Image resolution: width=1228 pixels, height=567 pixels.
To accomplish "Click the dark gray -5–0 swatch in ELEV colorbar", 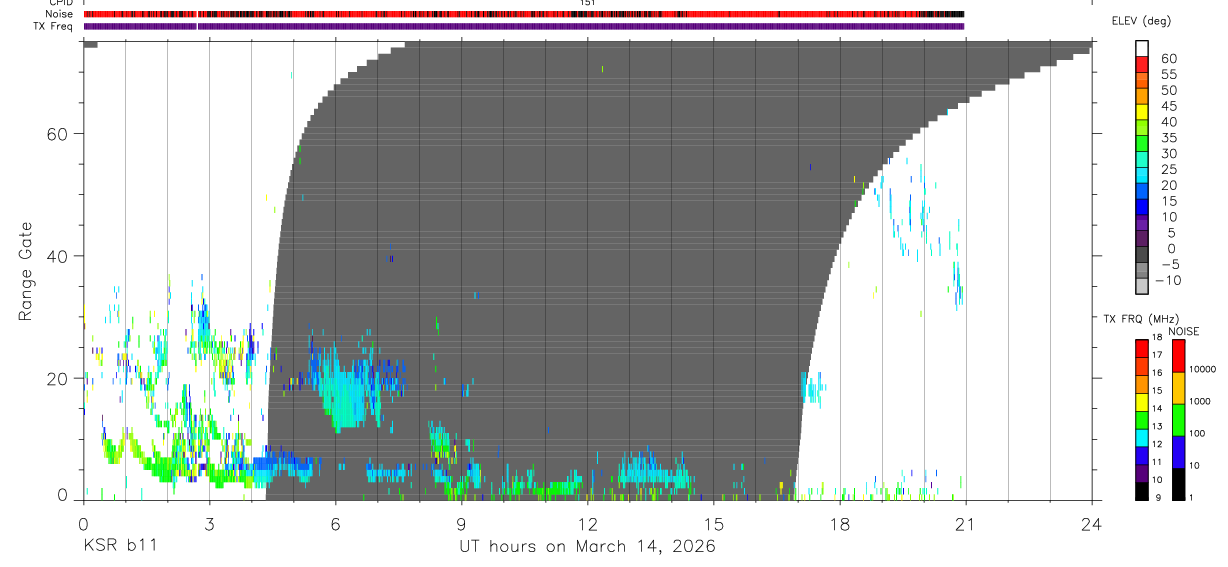I will (1142, 255).
